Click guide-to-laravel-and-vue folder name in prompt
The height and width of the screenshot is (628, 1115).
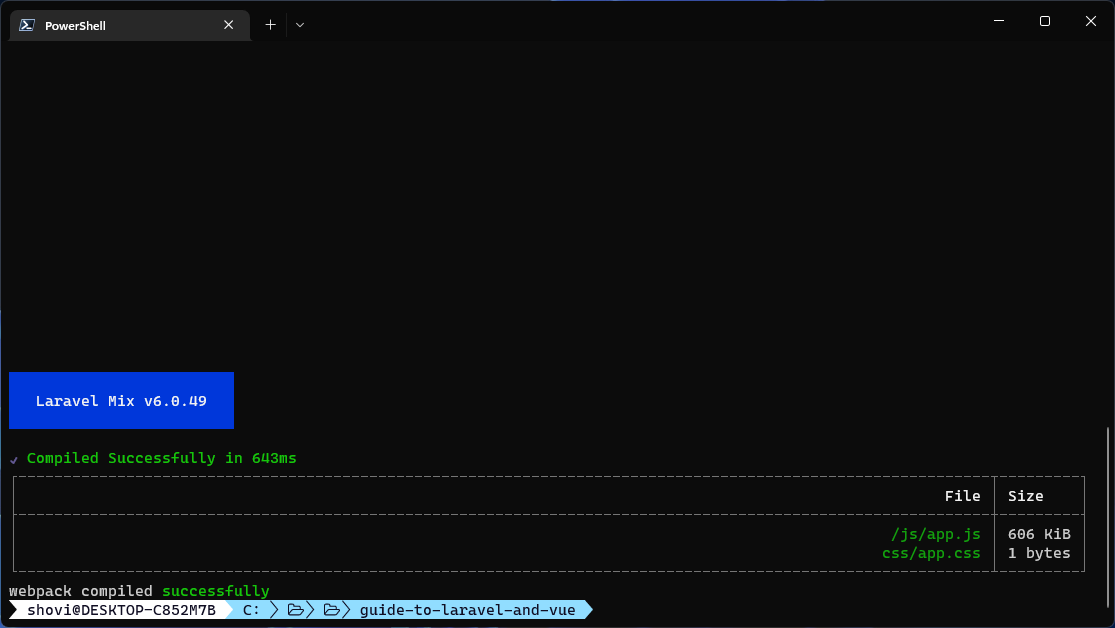[x=467, y=610]
